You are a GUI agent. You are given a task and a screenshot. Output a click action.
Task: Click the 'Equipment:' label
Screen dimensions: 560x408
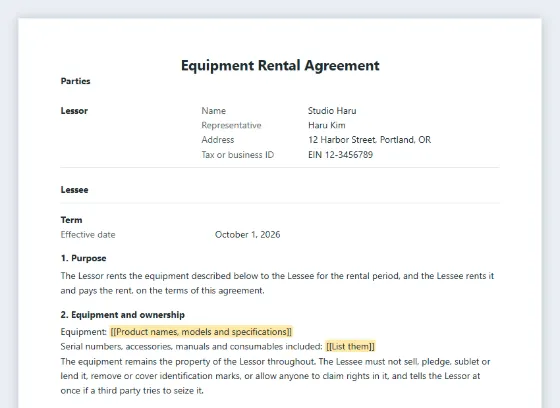pos(84,332)
